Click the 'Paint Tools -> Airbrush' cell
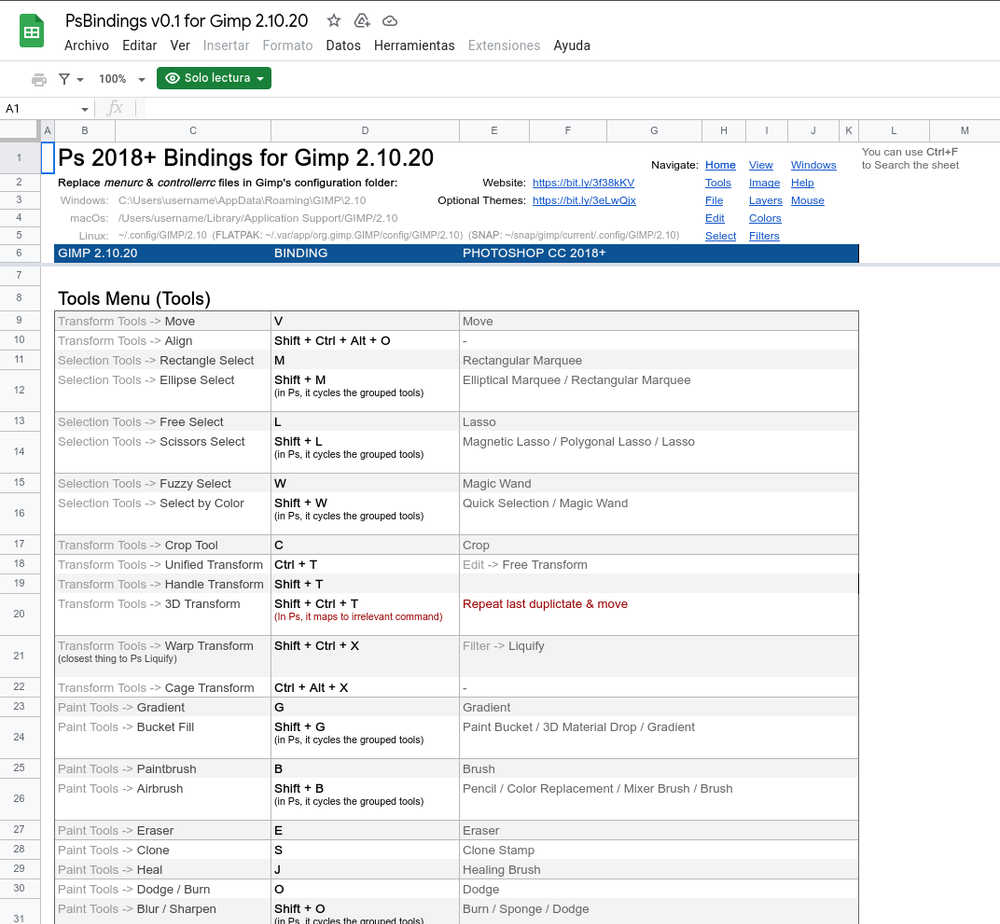 tap(163, 800)
